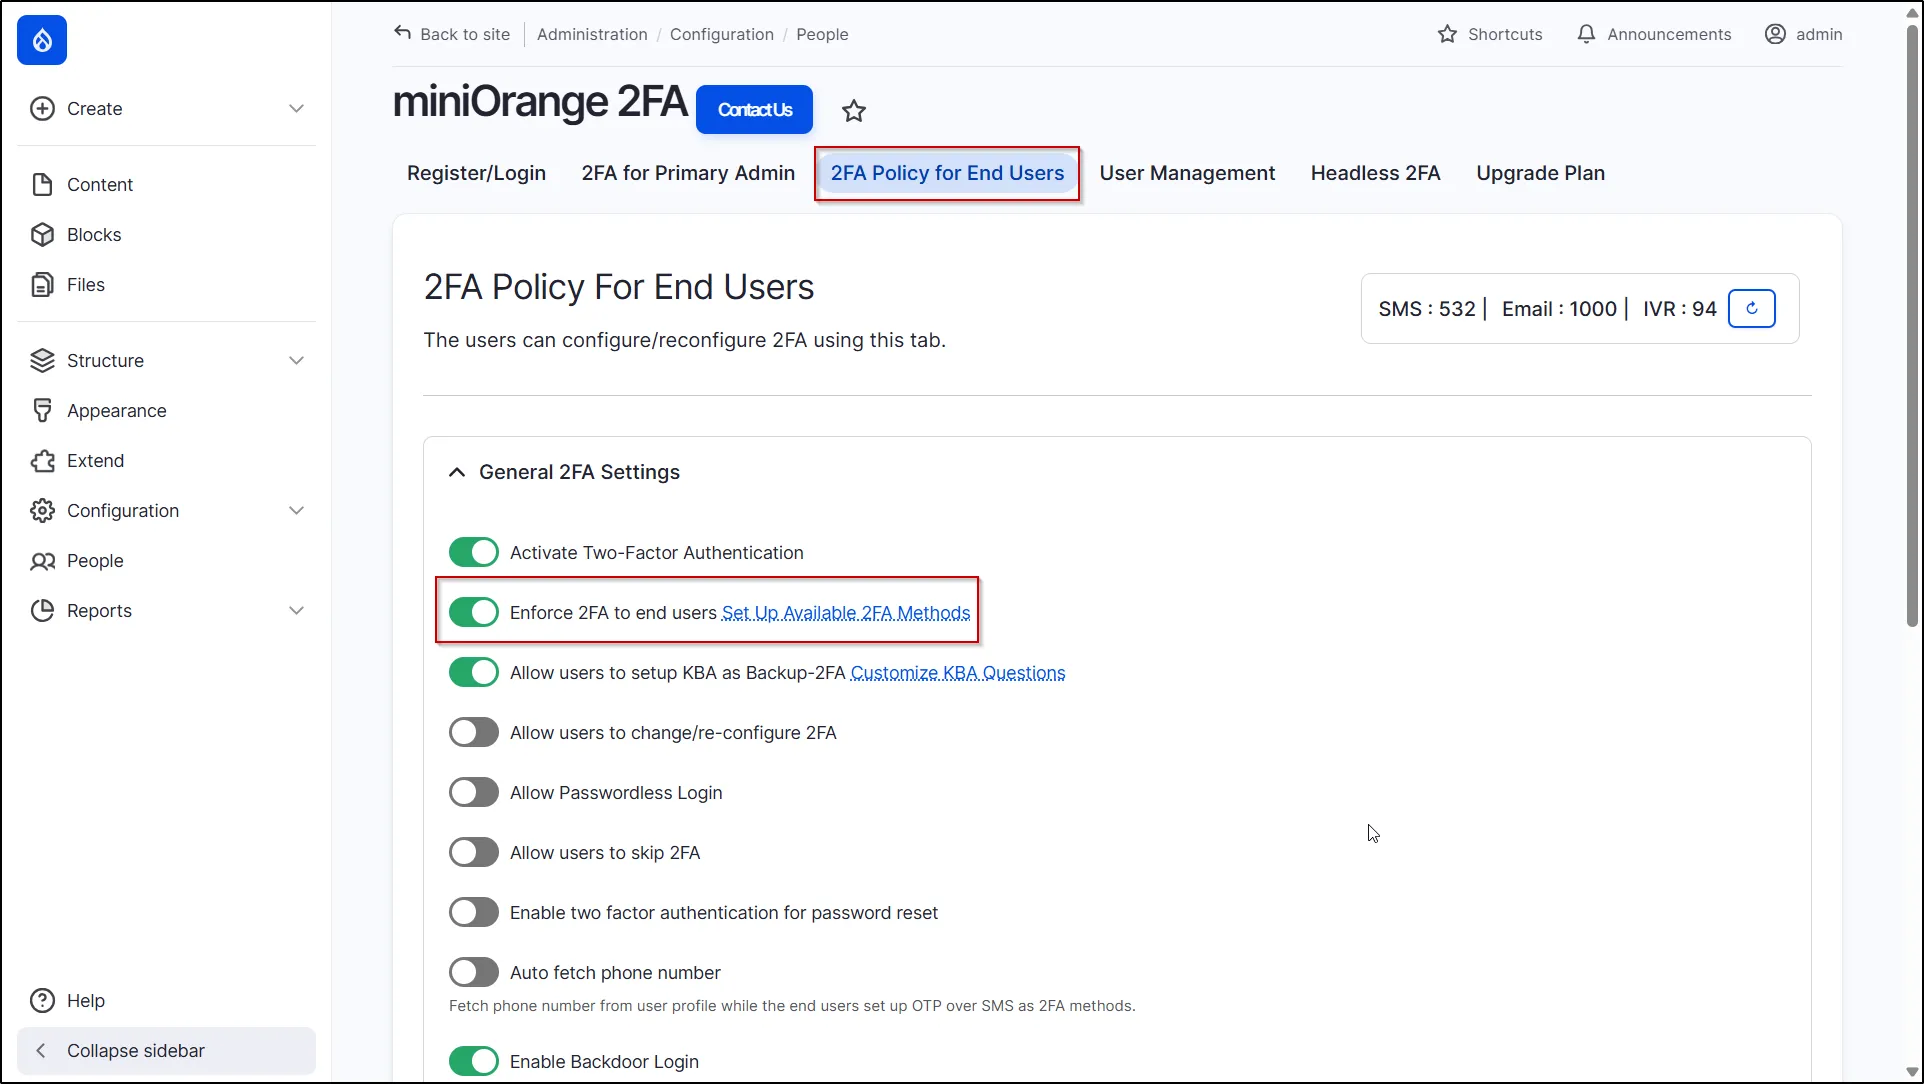
Task: Click the Help label in the sidebar
Action: pyautogui.click(x=86, y=1001)
